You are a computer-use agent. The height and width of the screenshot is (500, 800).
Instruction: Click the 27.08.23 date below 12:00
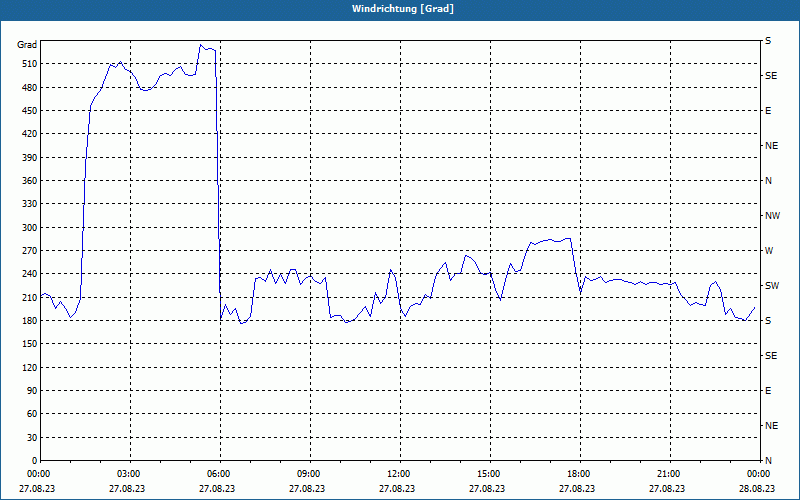point(397,488)
